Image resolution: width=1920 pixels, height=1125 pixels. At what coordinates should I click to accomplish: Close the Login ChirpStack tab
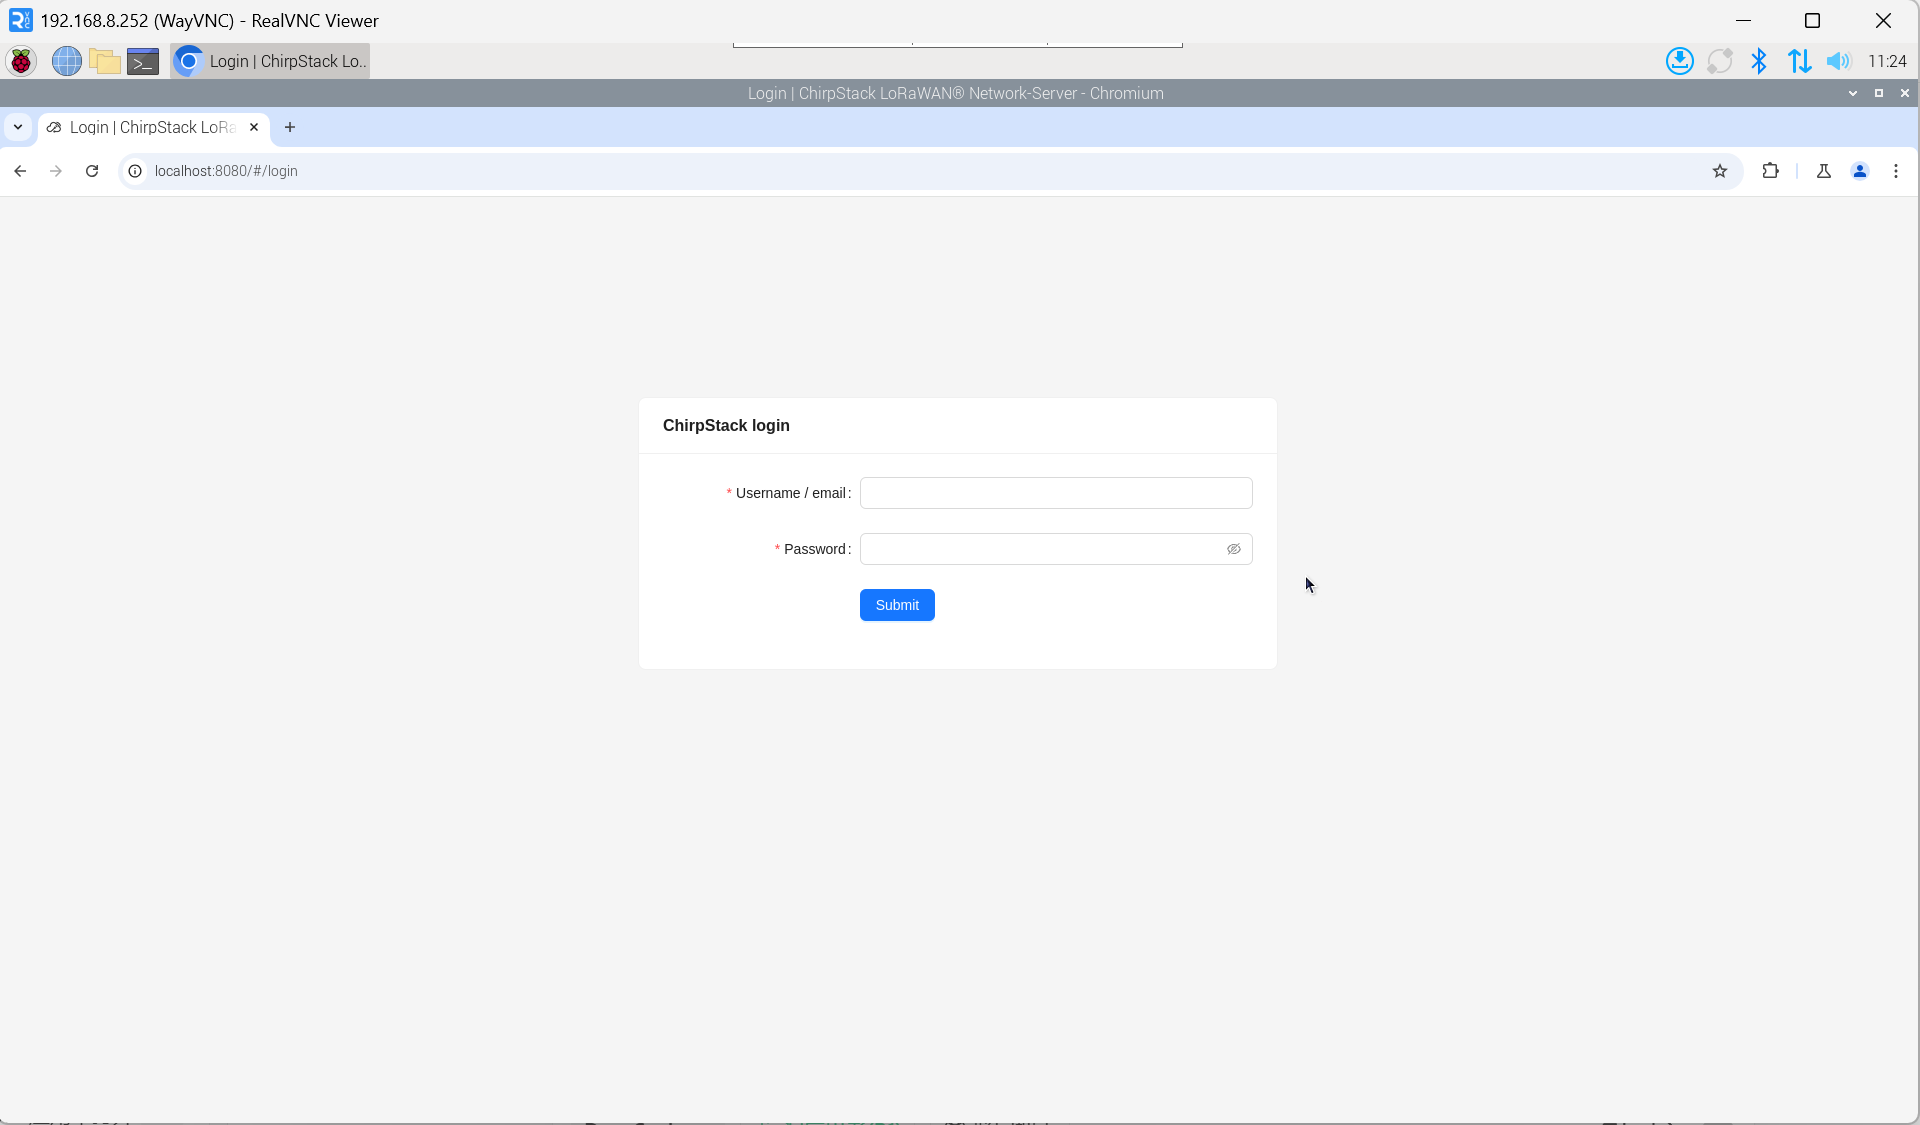coord(254,127)
